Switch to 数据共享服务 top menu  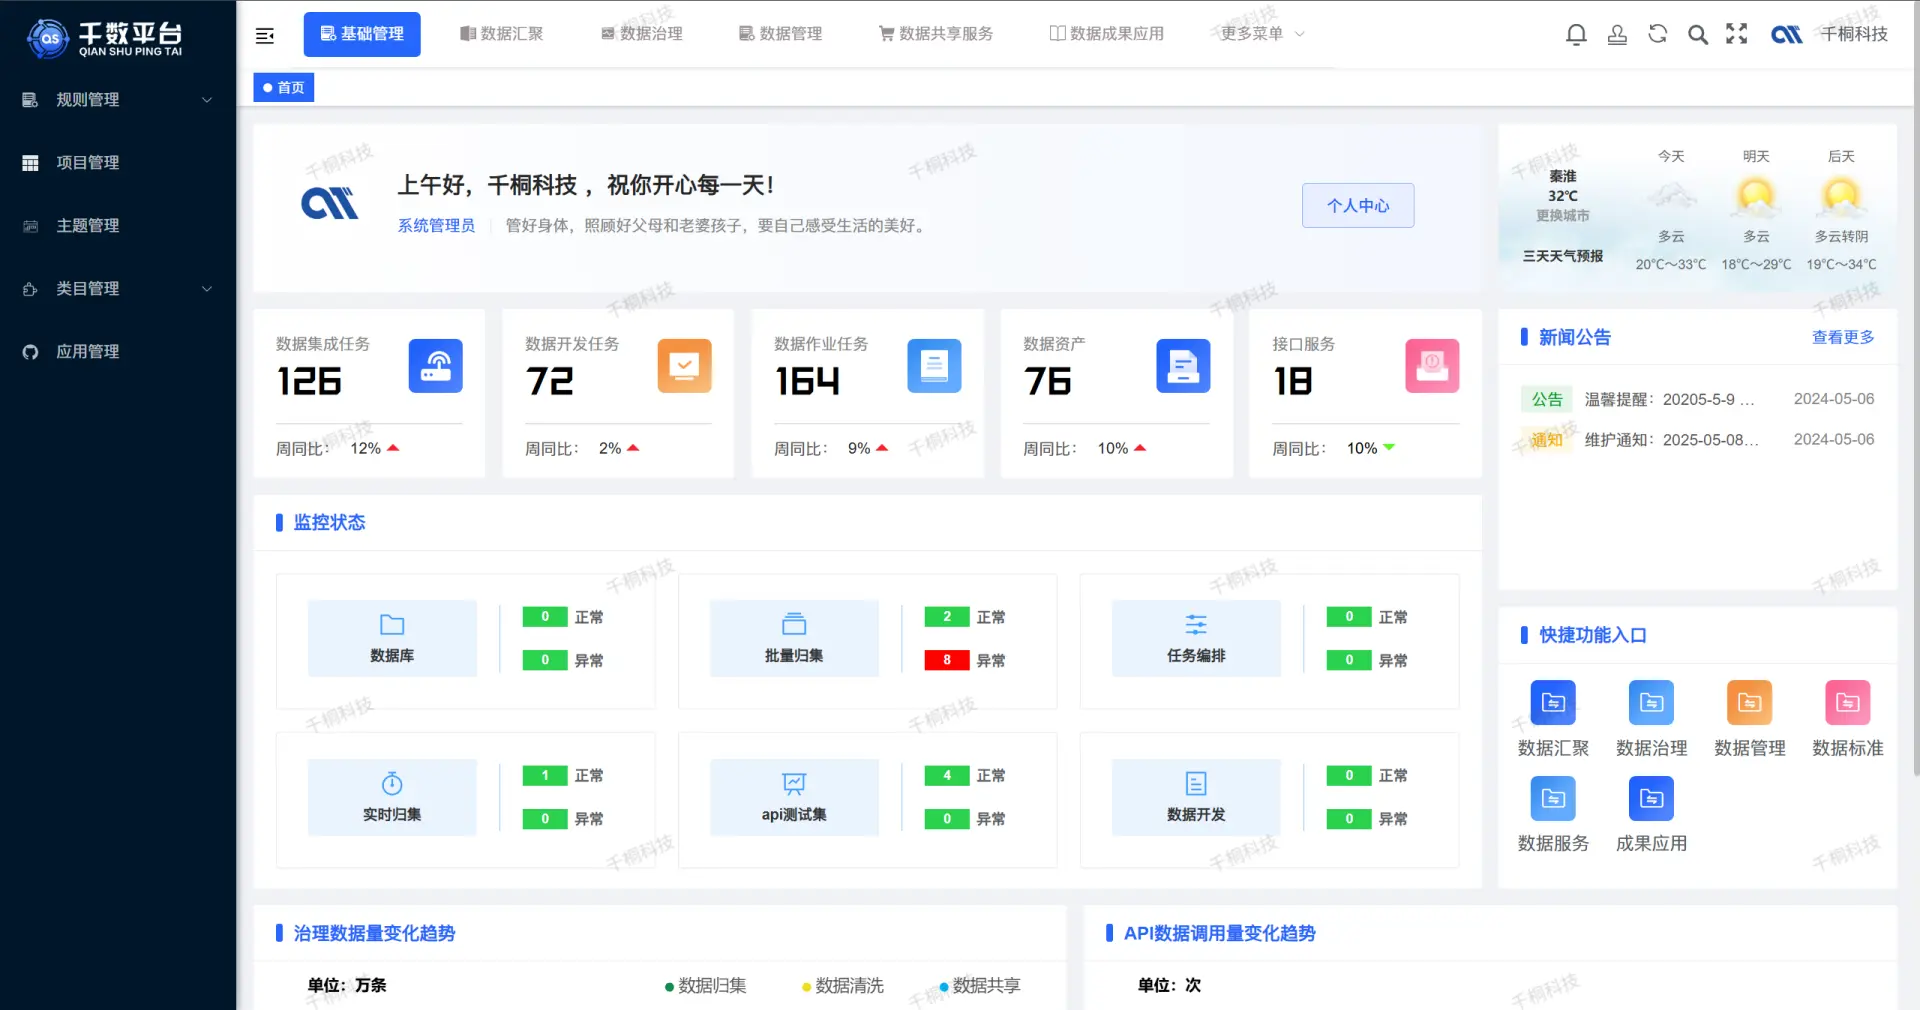936,34
